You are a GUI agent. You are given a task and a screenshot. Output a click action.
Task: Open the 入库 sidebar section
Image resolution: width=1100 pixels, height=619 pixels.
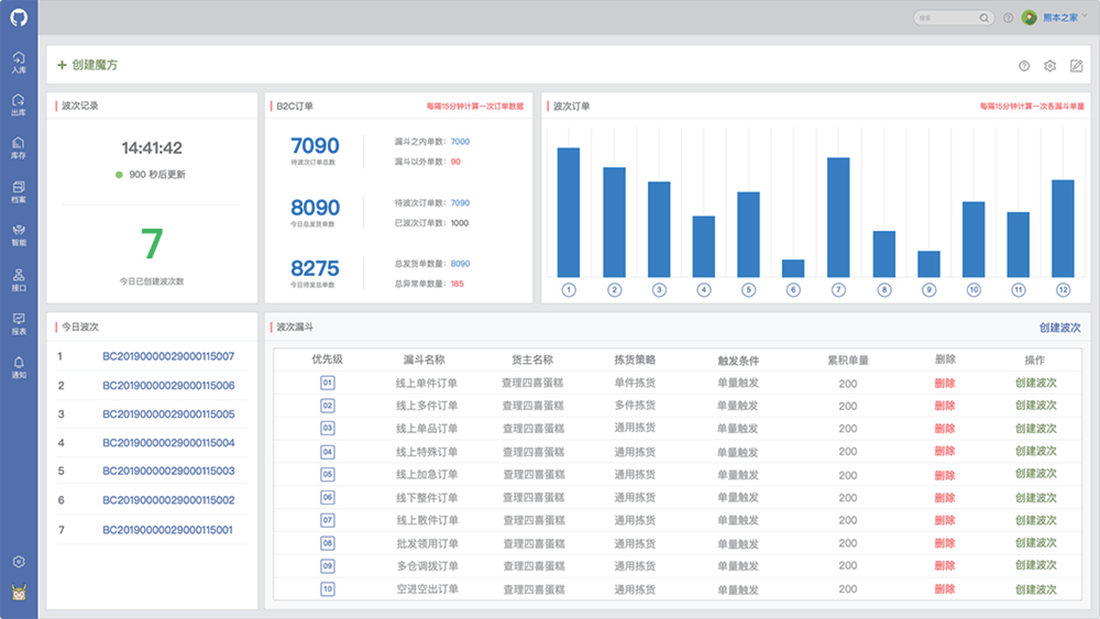click(x=19, y=62)
